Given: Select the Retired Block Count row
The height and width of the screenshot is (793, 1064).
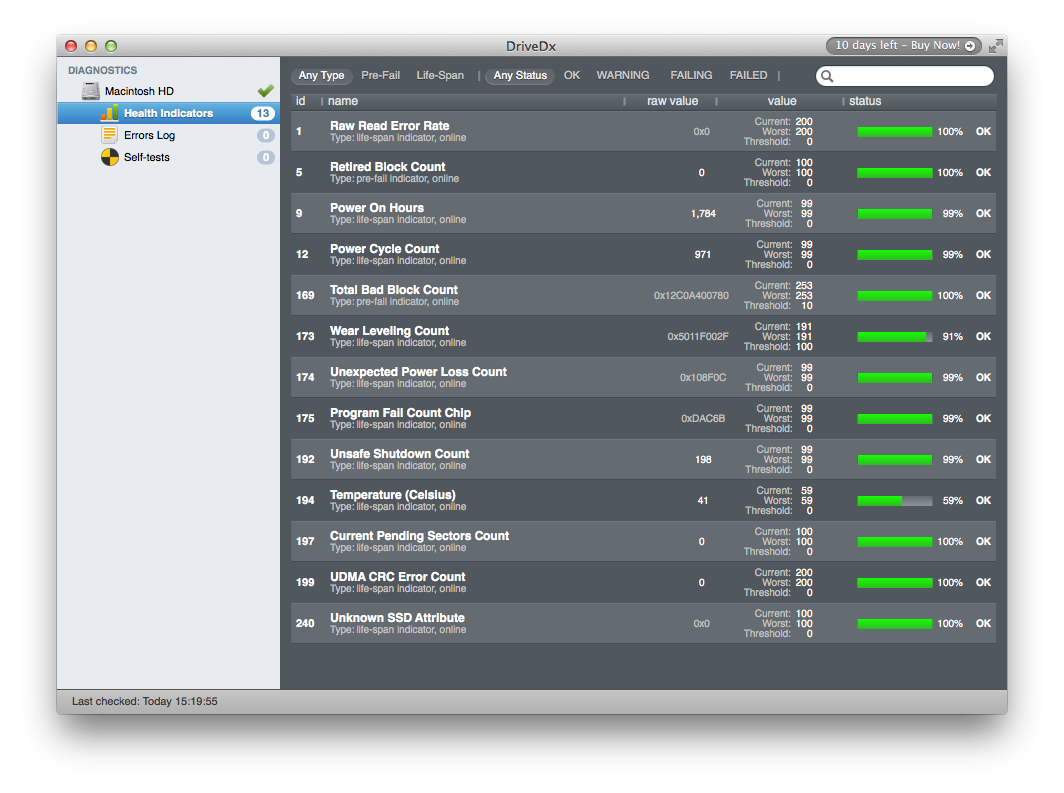Looking at the screenshot, I should 643,172.
